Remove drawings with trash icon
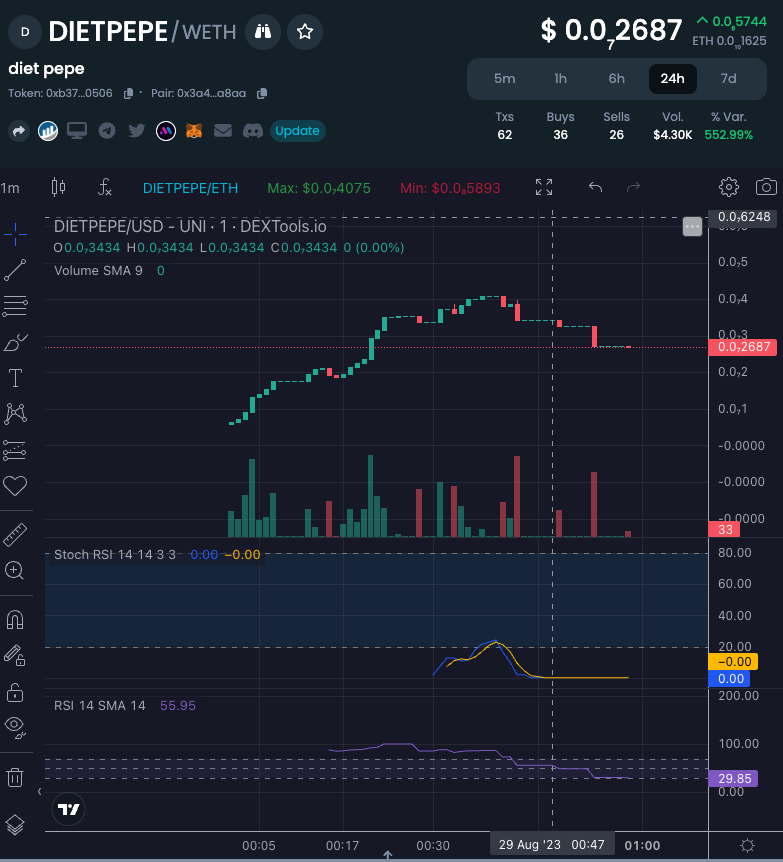Viewport: 783px width, 862px height. coord(15,777)
